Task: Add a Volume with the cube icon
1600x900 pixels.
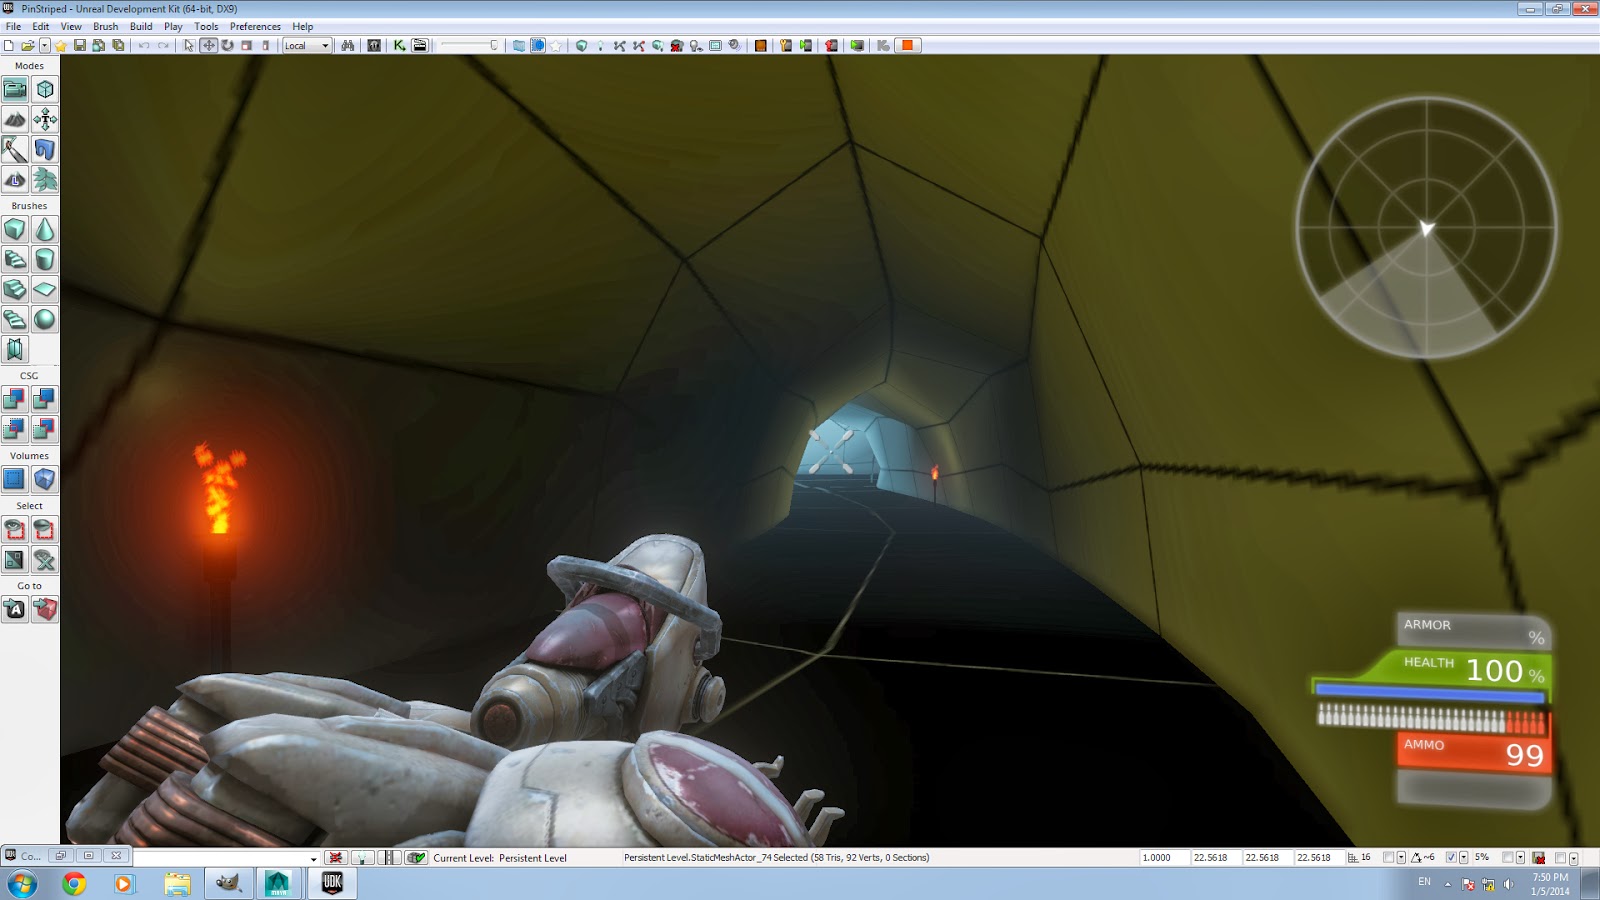Action: pos(45,479)
